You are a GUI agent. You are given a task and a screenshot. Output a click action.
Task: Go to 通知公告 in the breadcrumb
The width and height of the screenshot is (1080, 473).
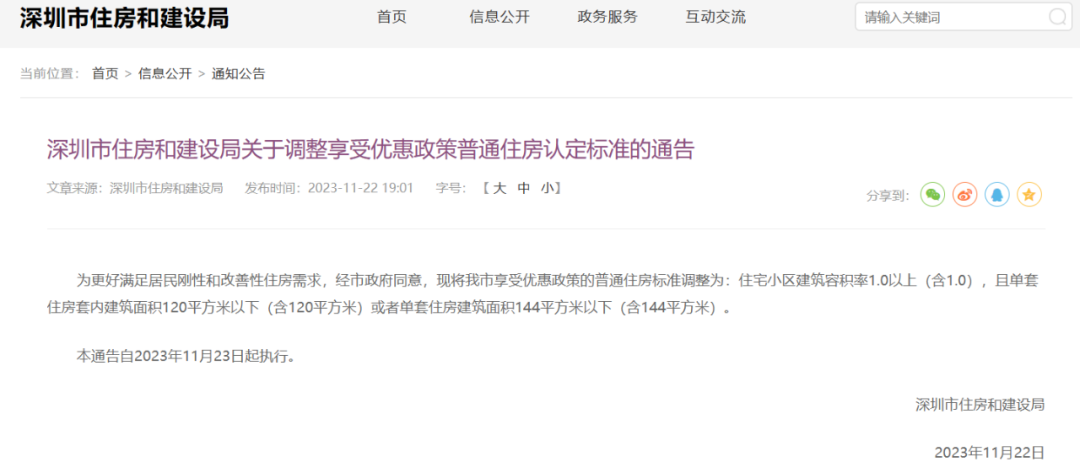pyautogui.click(x=238, y=74)
